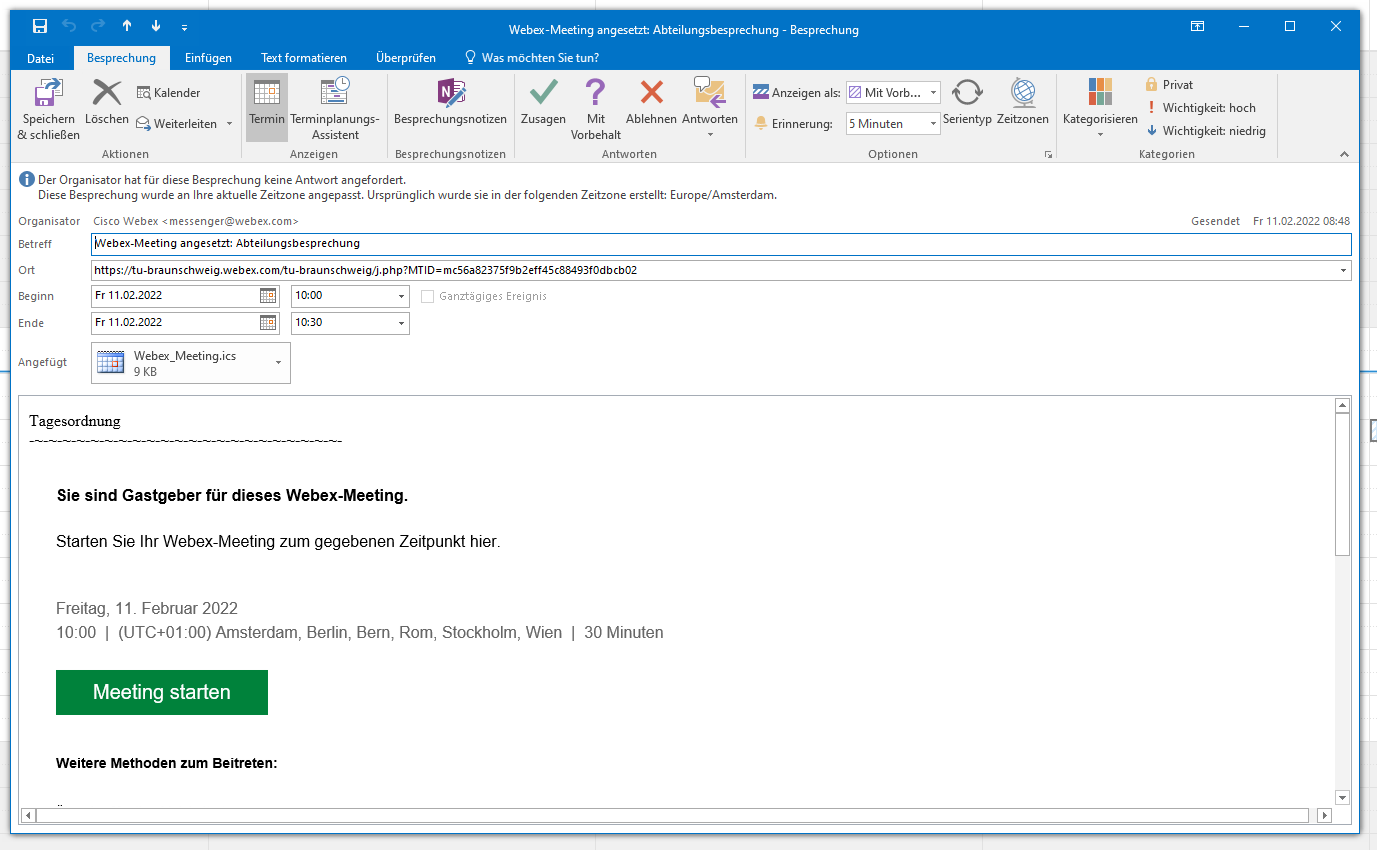
Task: Open Optionen group dialog launcher
Action: (1048, 155)
